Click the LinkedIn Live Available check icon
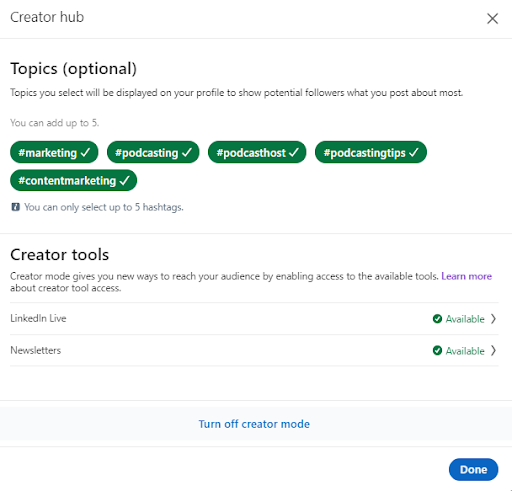This screenshot has width=512, height=491. point(437,319)
